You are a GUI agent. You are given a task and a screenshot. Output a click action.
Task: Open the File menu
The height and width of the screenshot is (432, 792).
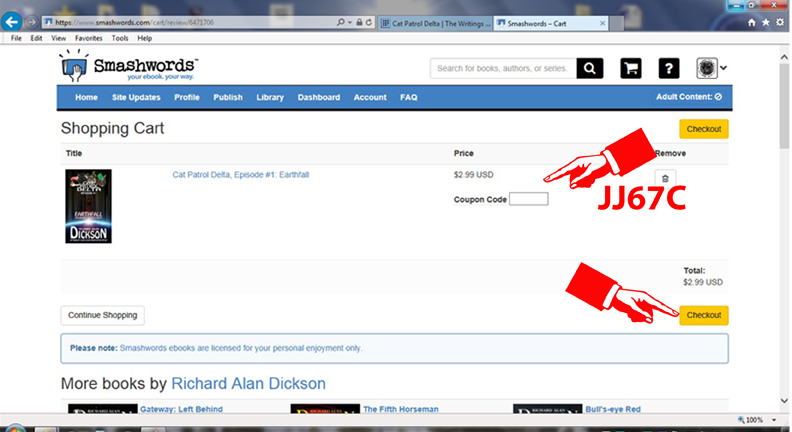point(16,38)
